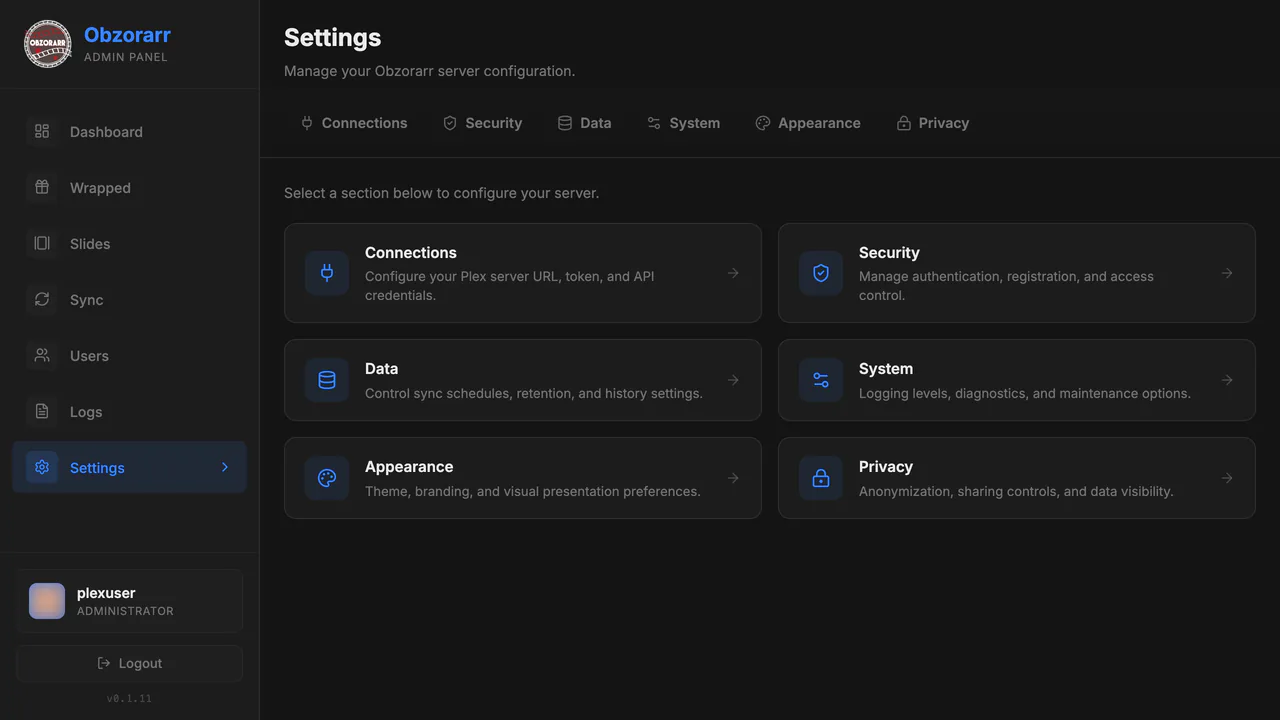Click the Logout arrow icon
Image resolution: width=1280 pixels, height=720 pixels.
coord(104,663)
